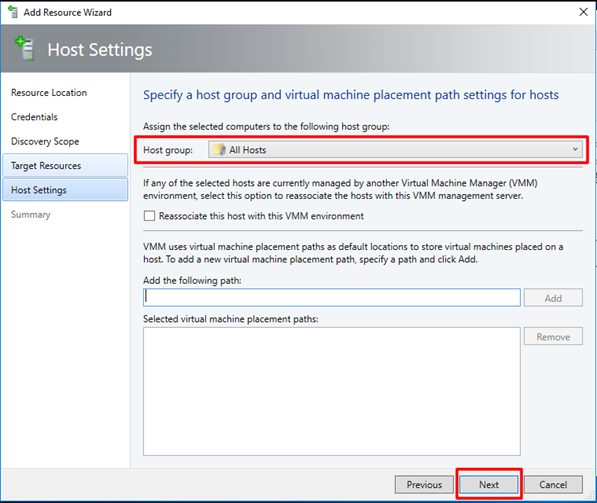Click the Previous button
The height and width of the screenshot is (503, 597).
point(424,484)
